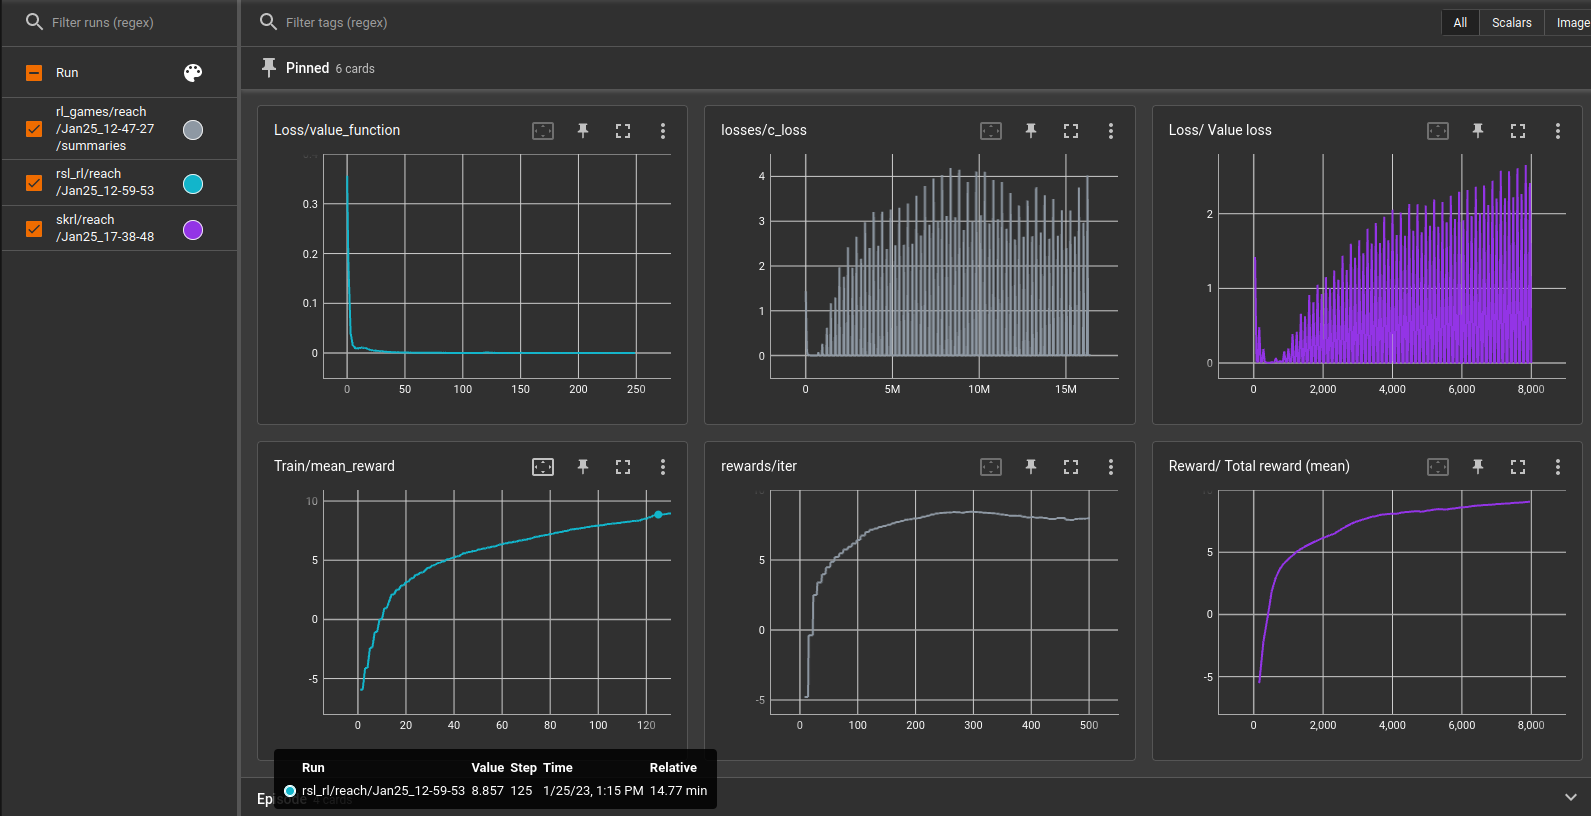Uncheck the rsl_rl/reach run

34,183
